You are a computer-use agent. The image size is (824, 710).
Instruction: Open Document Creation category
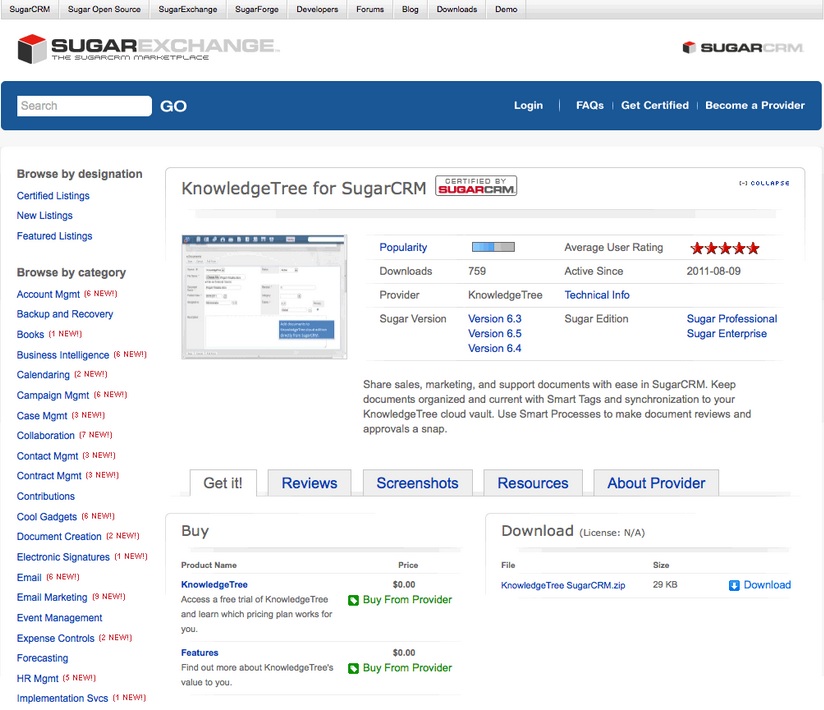(59, 537)
